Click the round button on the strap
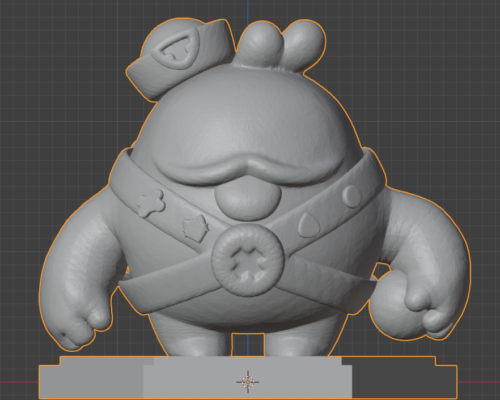The image size is (500, 400). (x=352, y=196)
